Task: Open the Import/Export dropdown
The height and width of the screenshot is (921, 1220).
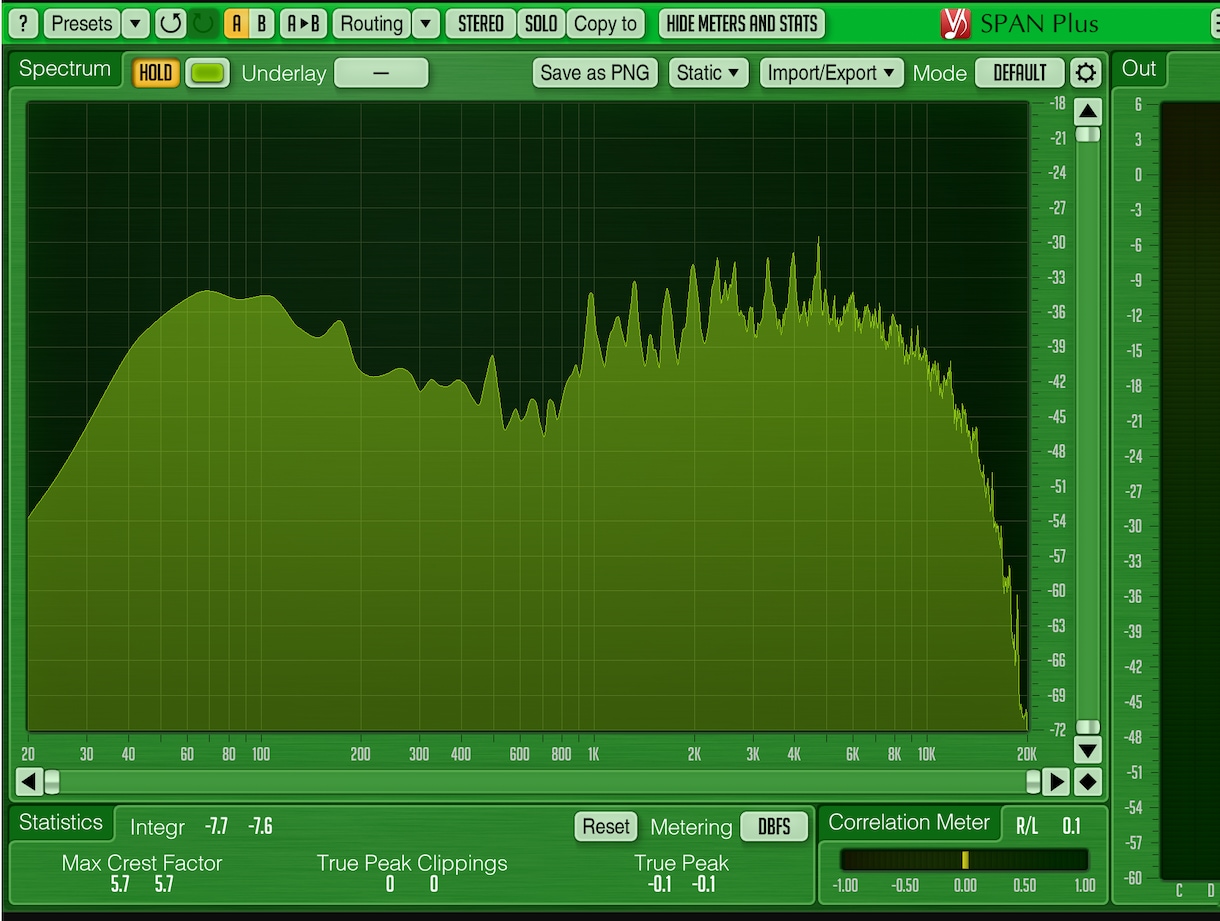Action: [831, 73]
